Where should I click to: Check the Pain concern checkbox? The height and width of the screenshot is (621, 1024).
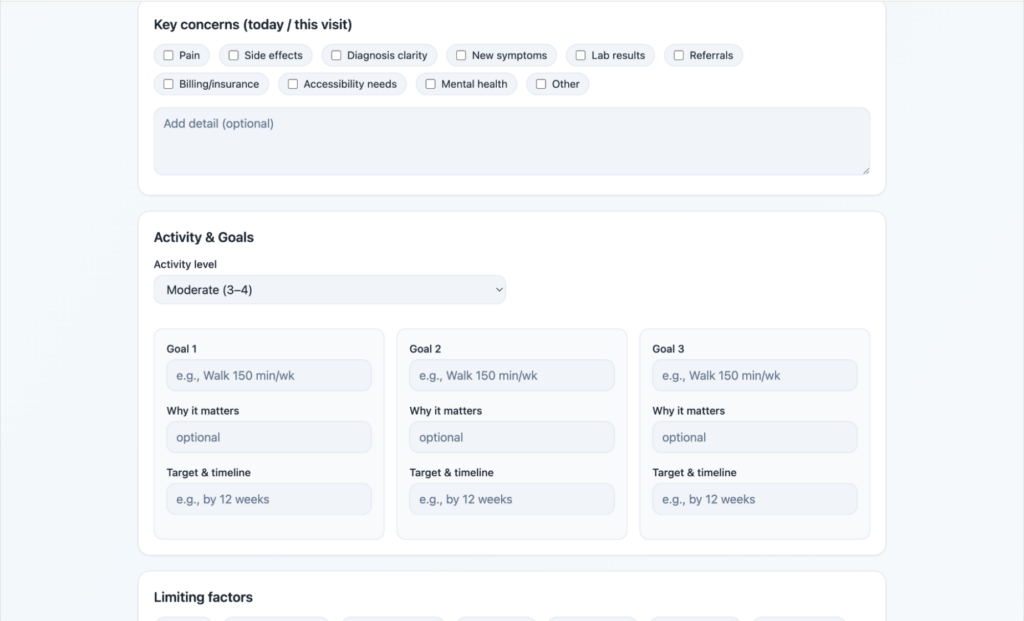(169, 56)
